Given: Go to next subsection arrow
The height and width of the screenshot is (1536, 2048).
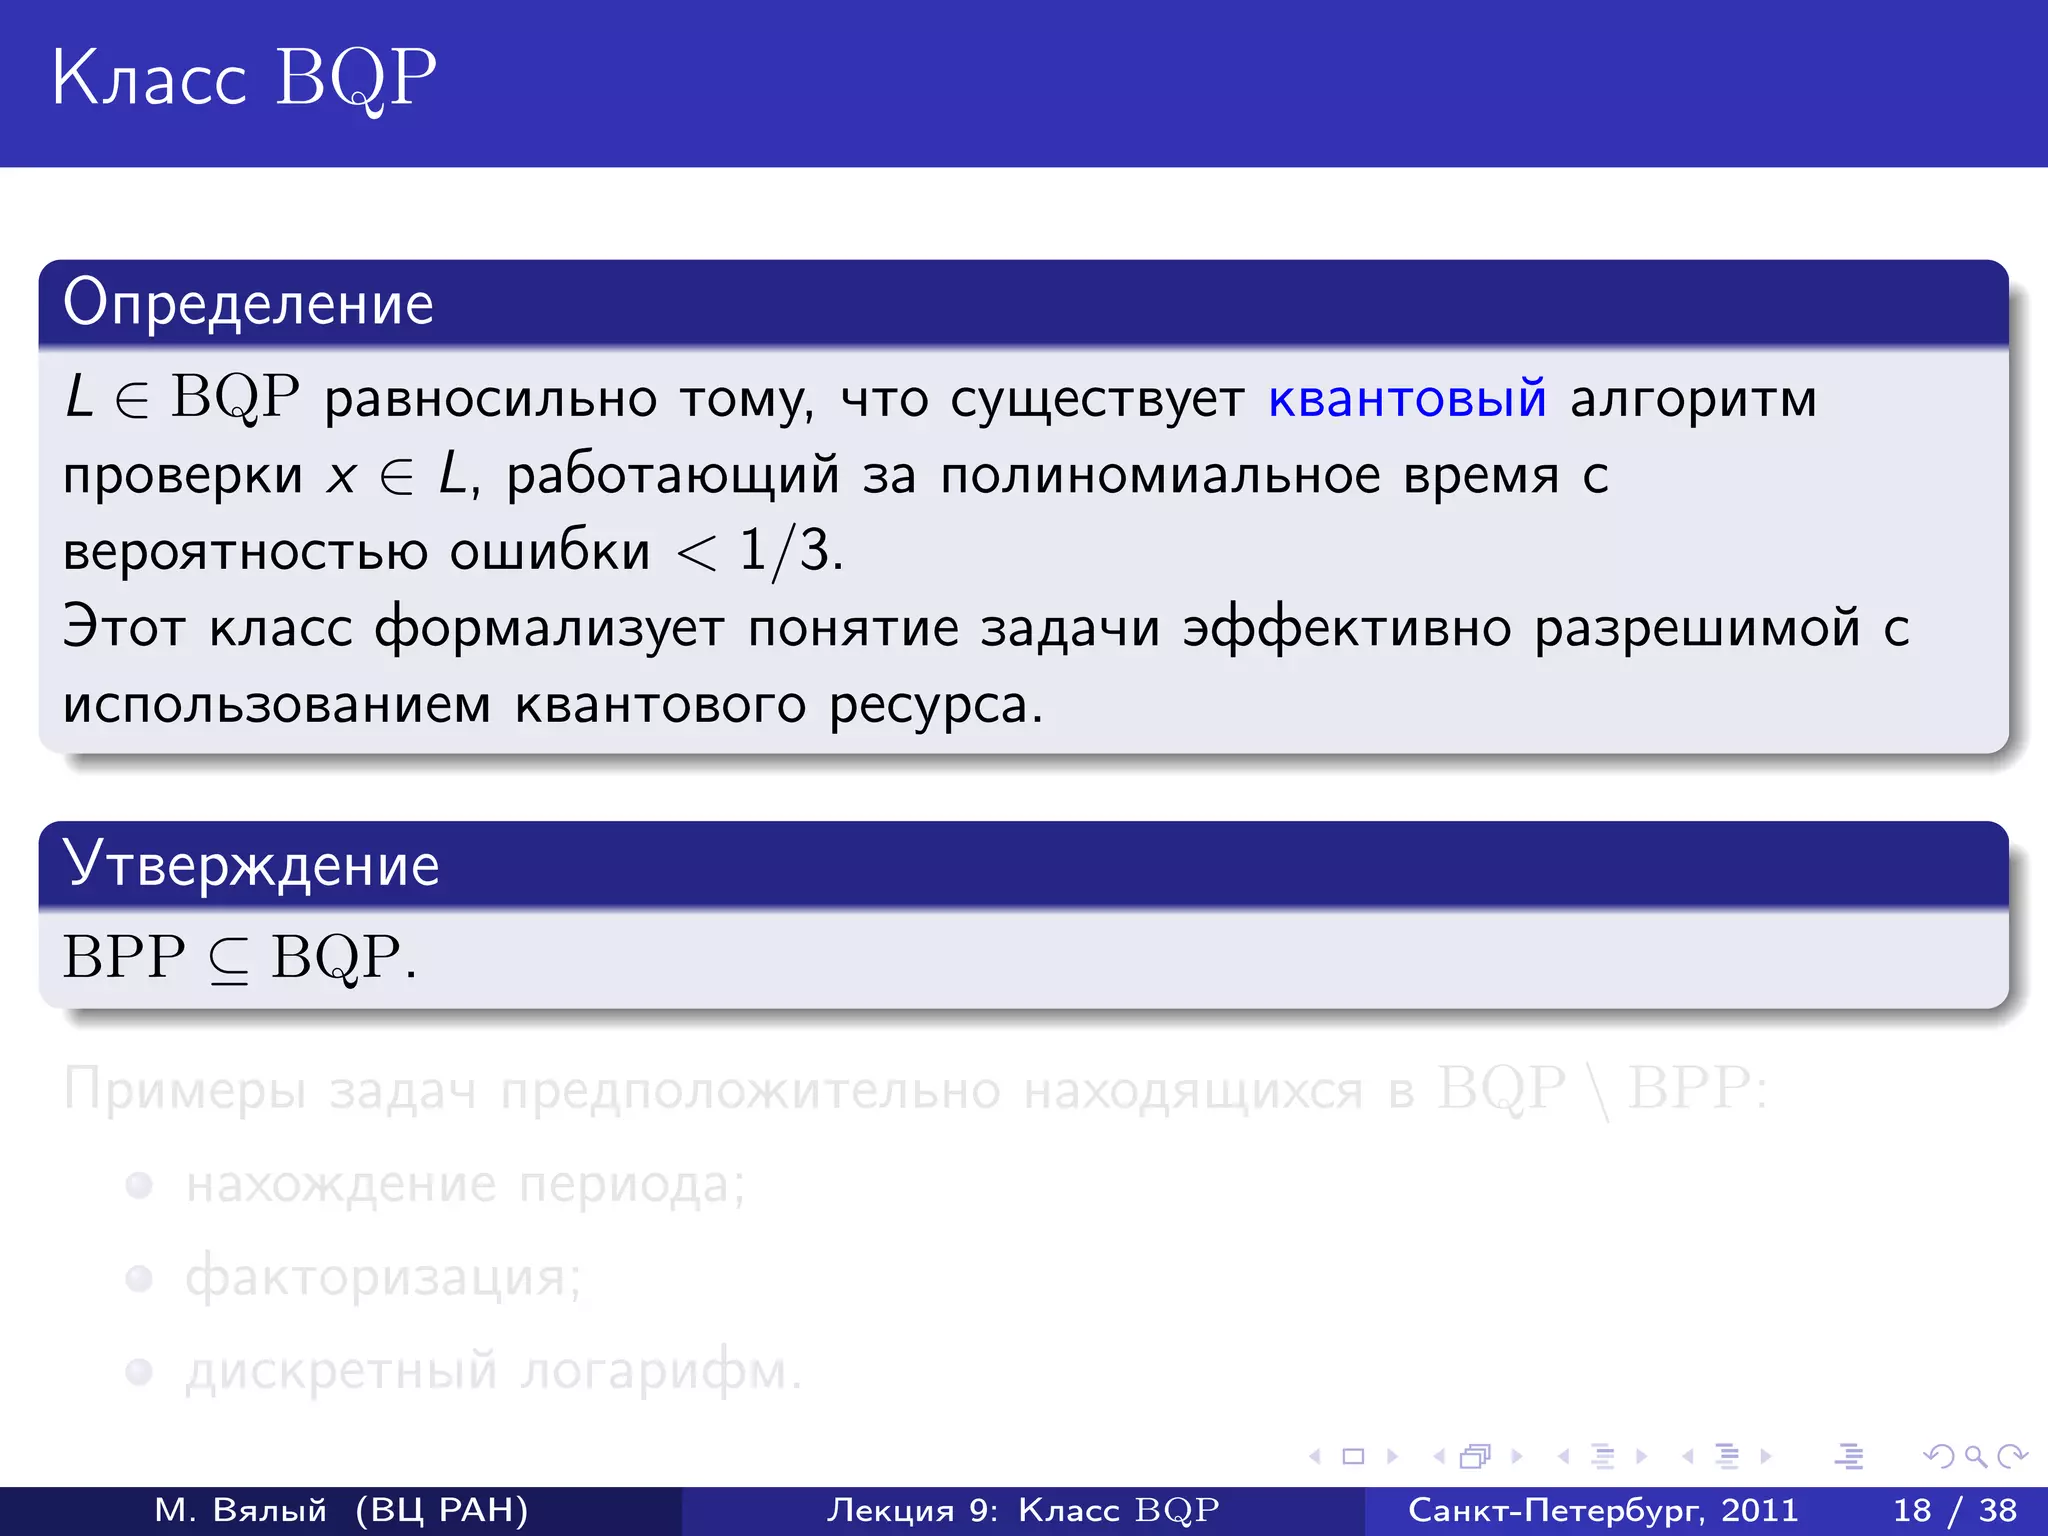Looking at the screenshot, I should [x=1641, y=1457].
